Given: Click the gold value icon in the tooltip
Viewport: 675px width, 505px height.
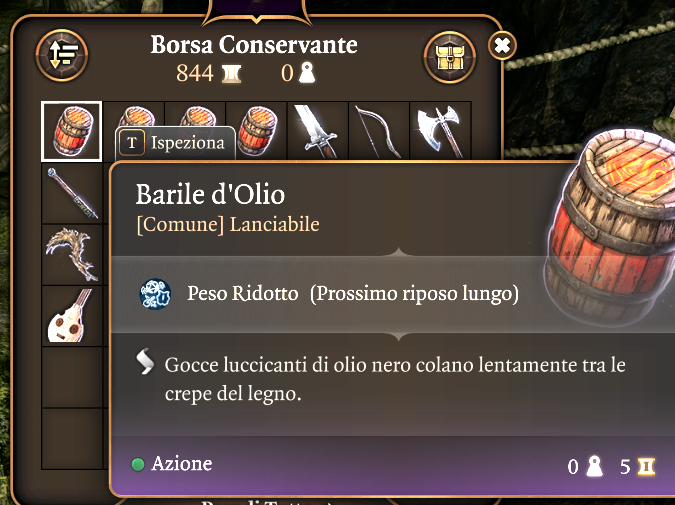Looking at the screenshot, I should pyautogui.click(x=645, y=466).
